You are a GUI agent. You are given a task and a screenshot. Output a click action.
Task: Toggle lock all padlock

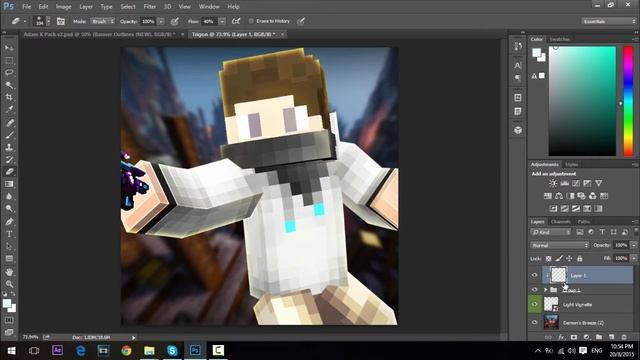pyautogui.click(x=580, y=258)
